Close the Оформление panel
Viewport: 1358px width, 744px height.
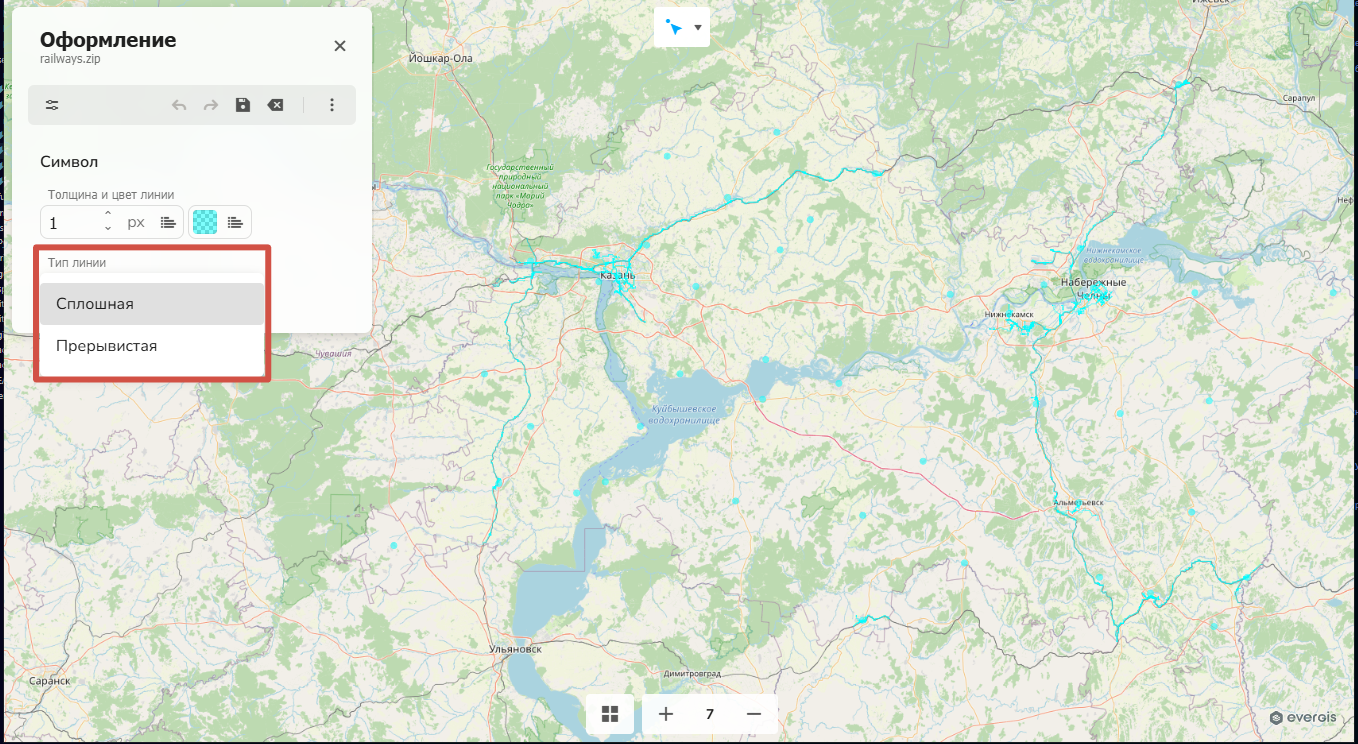(340, 46)
